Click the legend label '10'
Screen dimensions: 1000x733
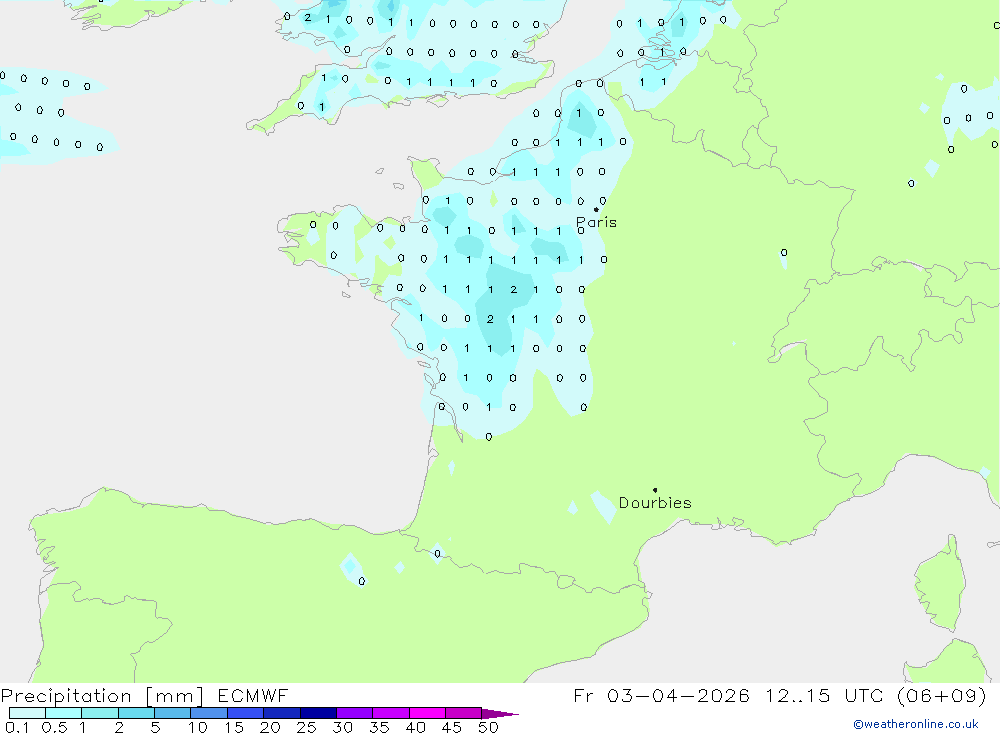[x=198, y=727]
